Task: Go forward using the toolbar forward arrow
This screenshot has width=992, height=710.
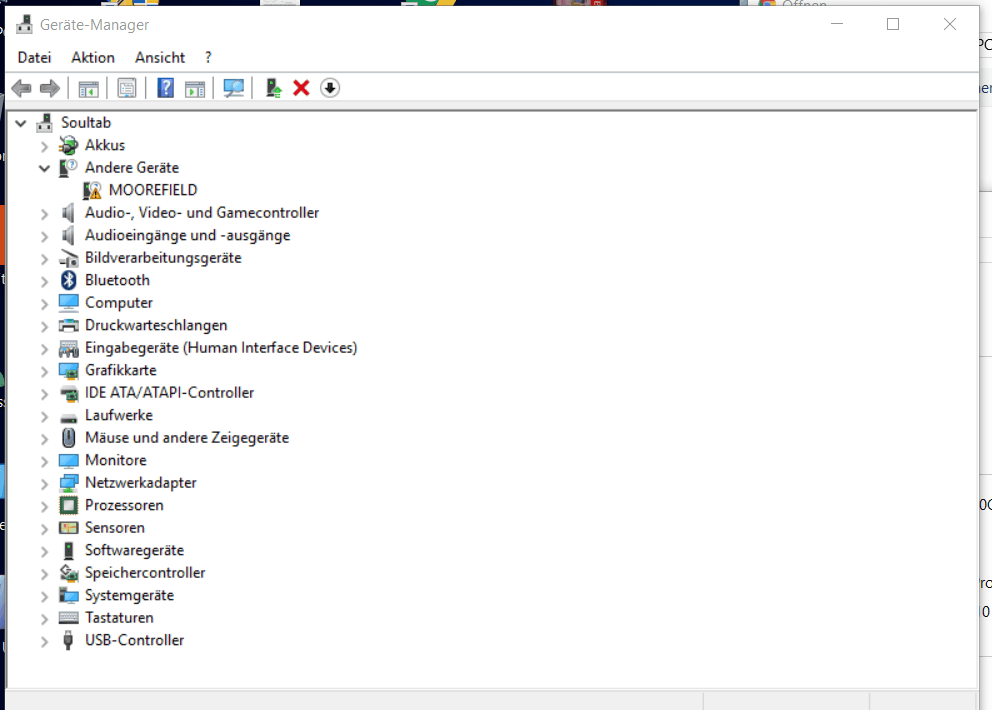Action: tap(50, 88)
